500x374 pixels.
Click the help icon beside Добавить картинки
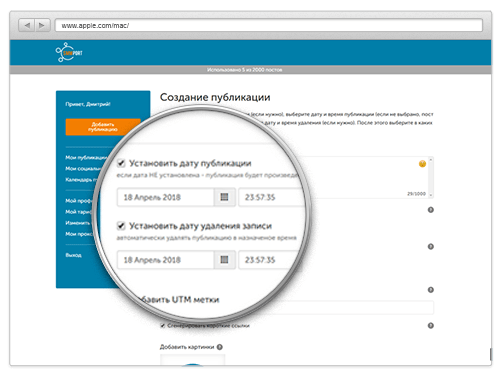[x=220, y=347]
